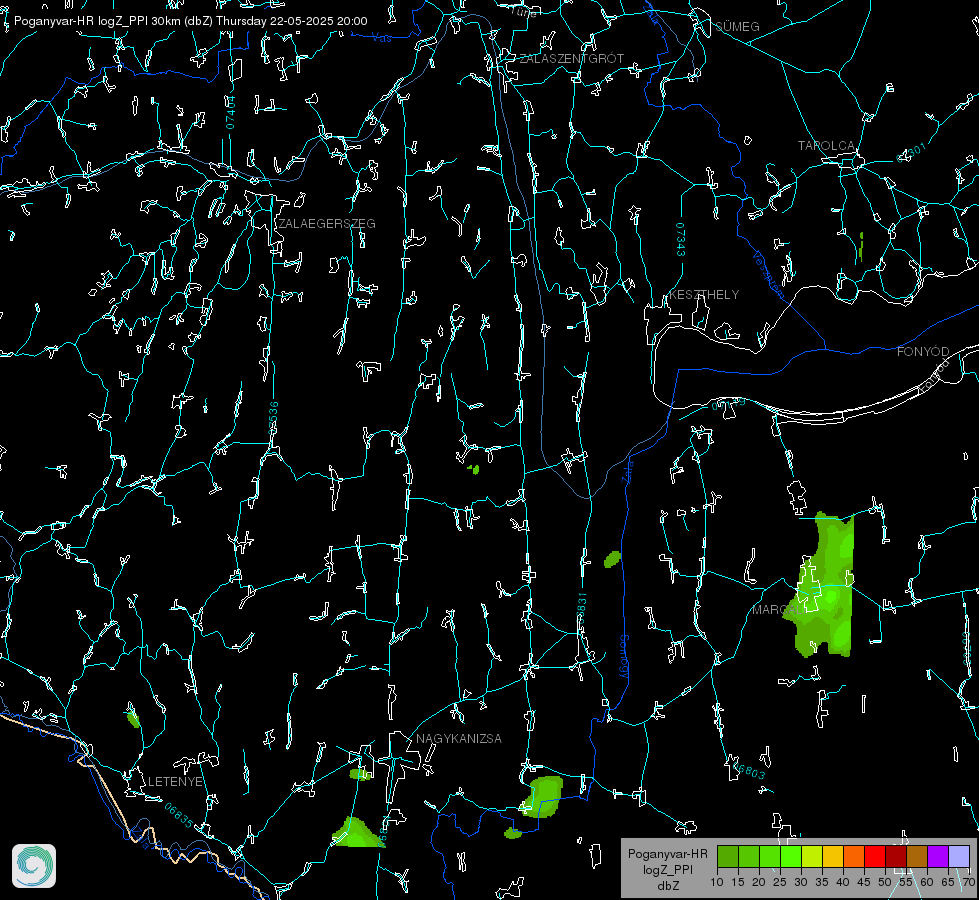Pick the purple 60-65 dBZ legend swatch
979x900 pixels.
(938, 856)
